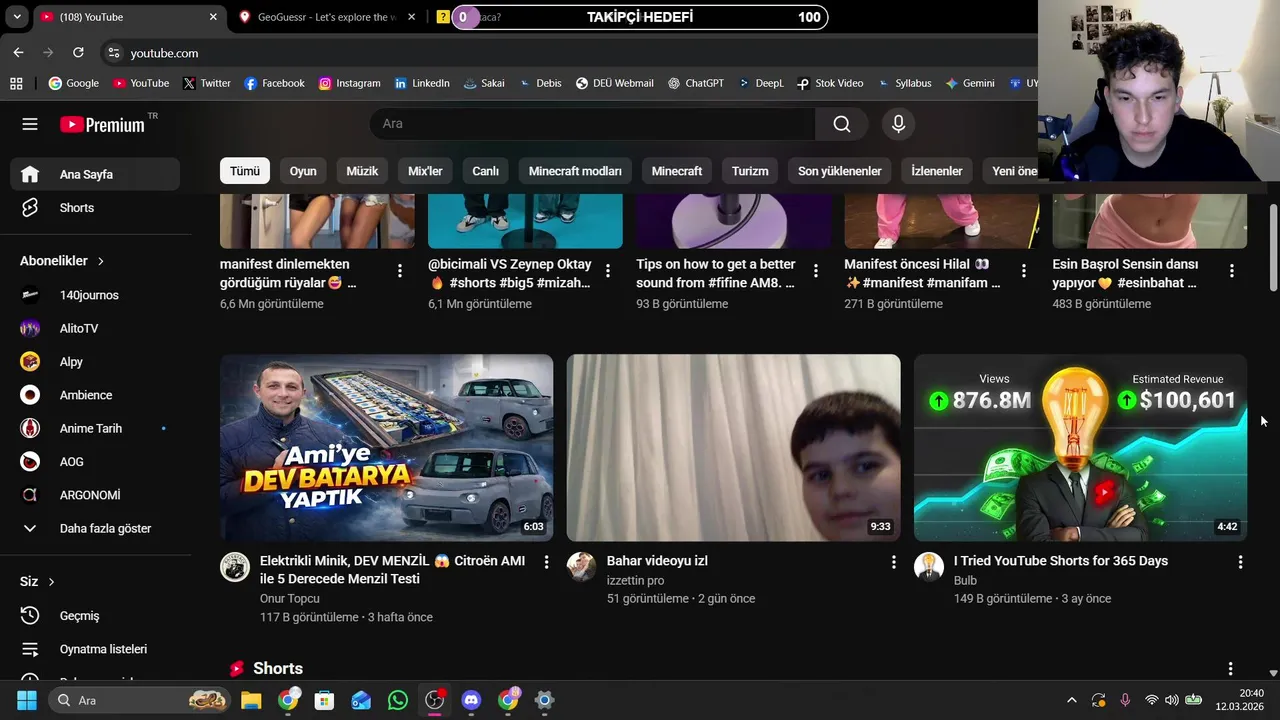This screenshot has width=1280, height=720.
Task: Play I Tried YouTube Shorts thumbnail
Action: [1080, 448]
